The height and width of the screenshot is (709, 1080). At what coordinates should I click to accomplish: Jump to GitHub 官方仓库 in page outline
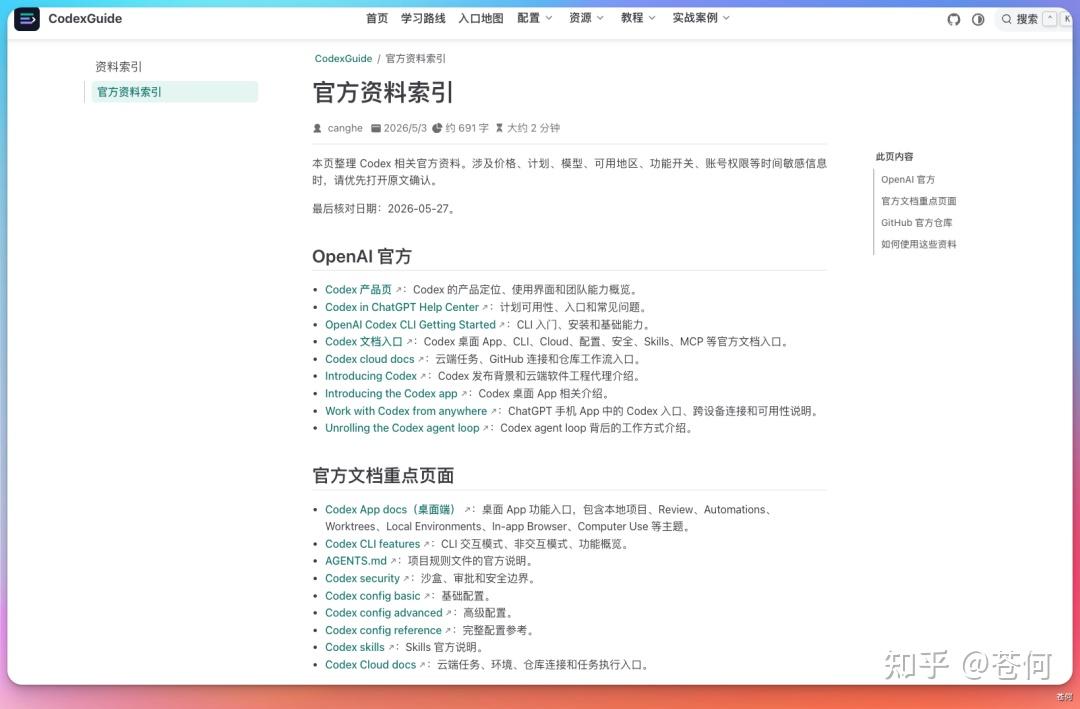coord(917,223)
